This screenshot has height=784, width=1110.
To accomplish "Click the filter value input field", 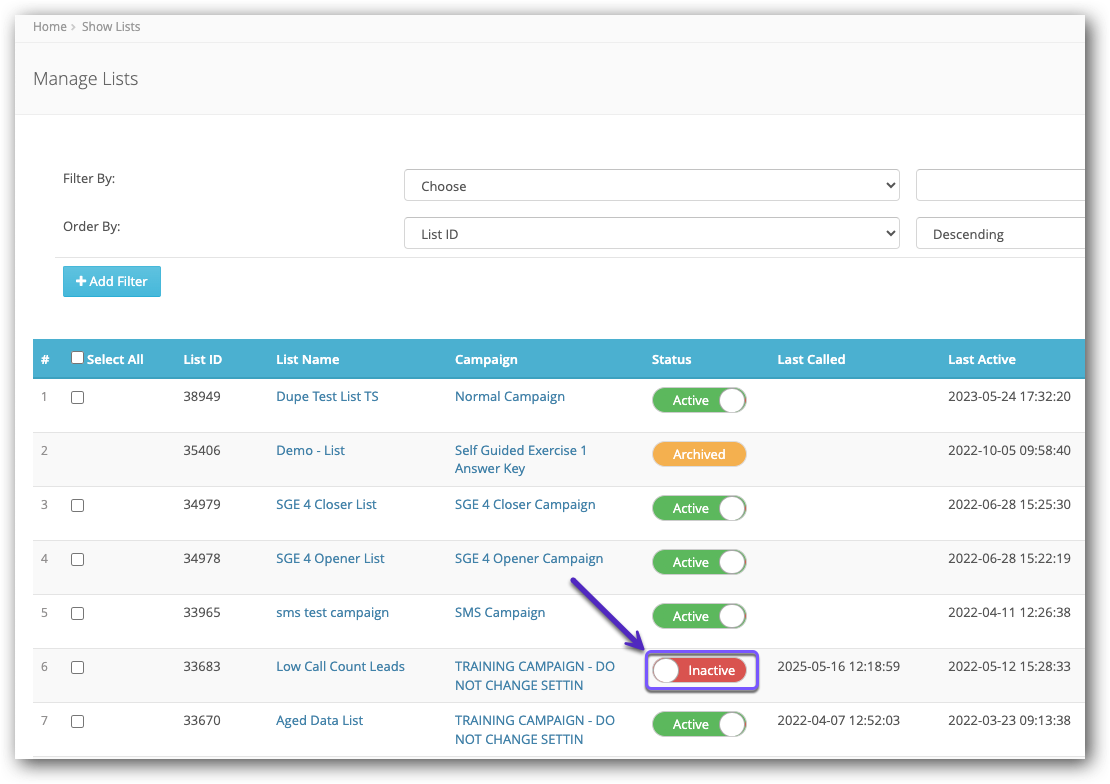I will tap(1000, 186).
